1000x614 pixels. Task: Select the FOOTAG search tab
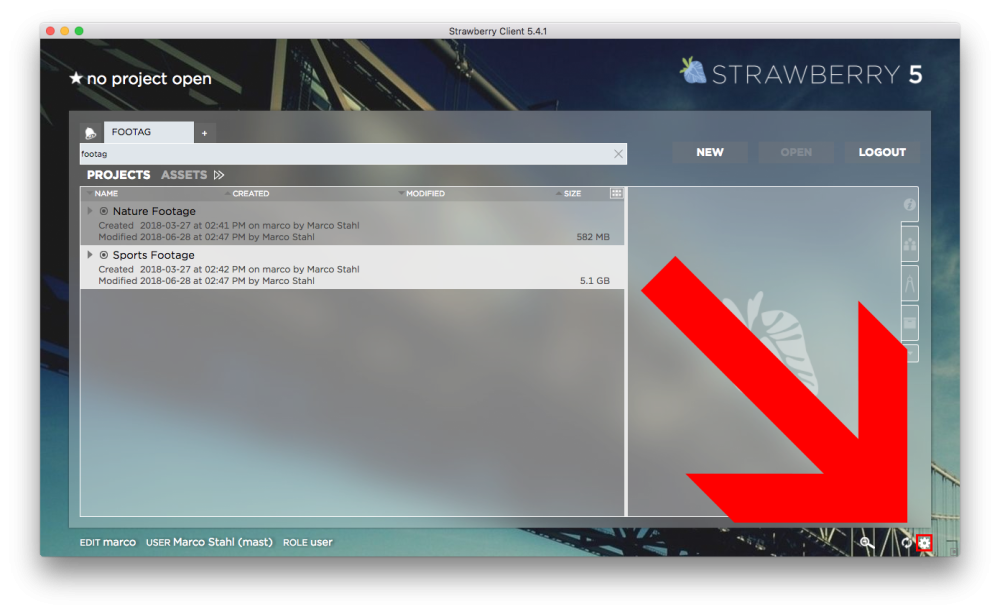[x=148, y=132]
